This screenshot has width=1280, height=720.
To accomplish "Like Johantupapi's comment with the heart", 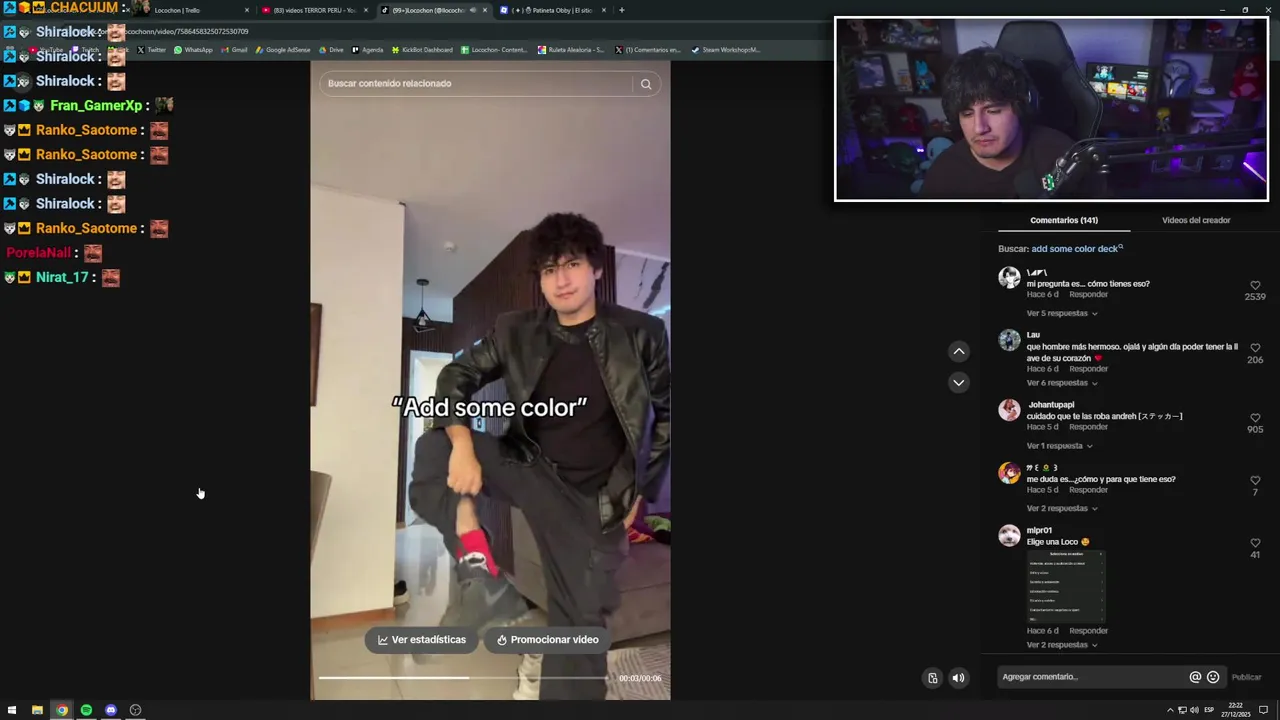I will coord(1255,418).
